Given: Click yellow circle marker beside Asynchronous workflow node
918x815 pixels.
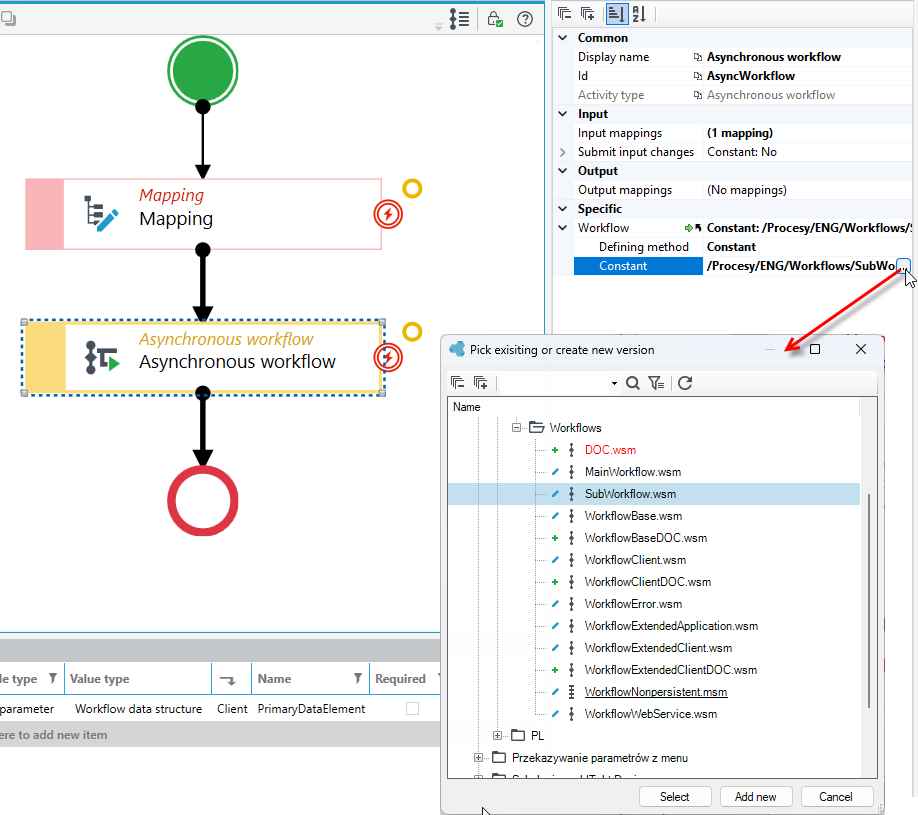Looking at the screenshot, I should click(x=412, y=332).
